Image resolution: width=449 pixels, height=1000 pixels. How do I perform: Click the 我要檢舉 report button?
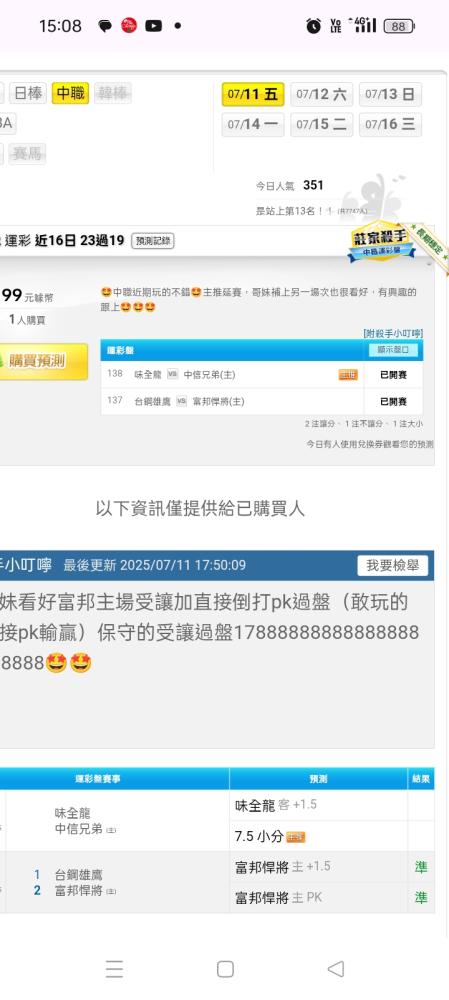[x=392, y=565]
